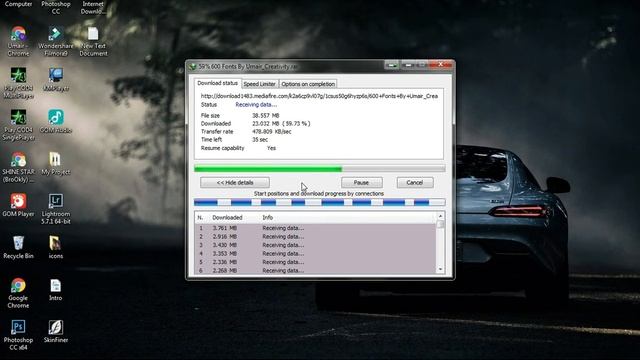The image size is (640, 360).
Task: Click the mediafire download URL text
Action: (319, 96)
